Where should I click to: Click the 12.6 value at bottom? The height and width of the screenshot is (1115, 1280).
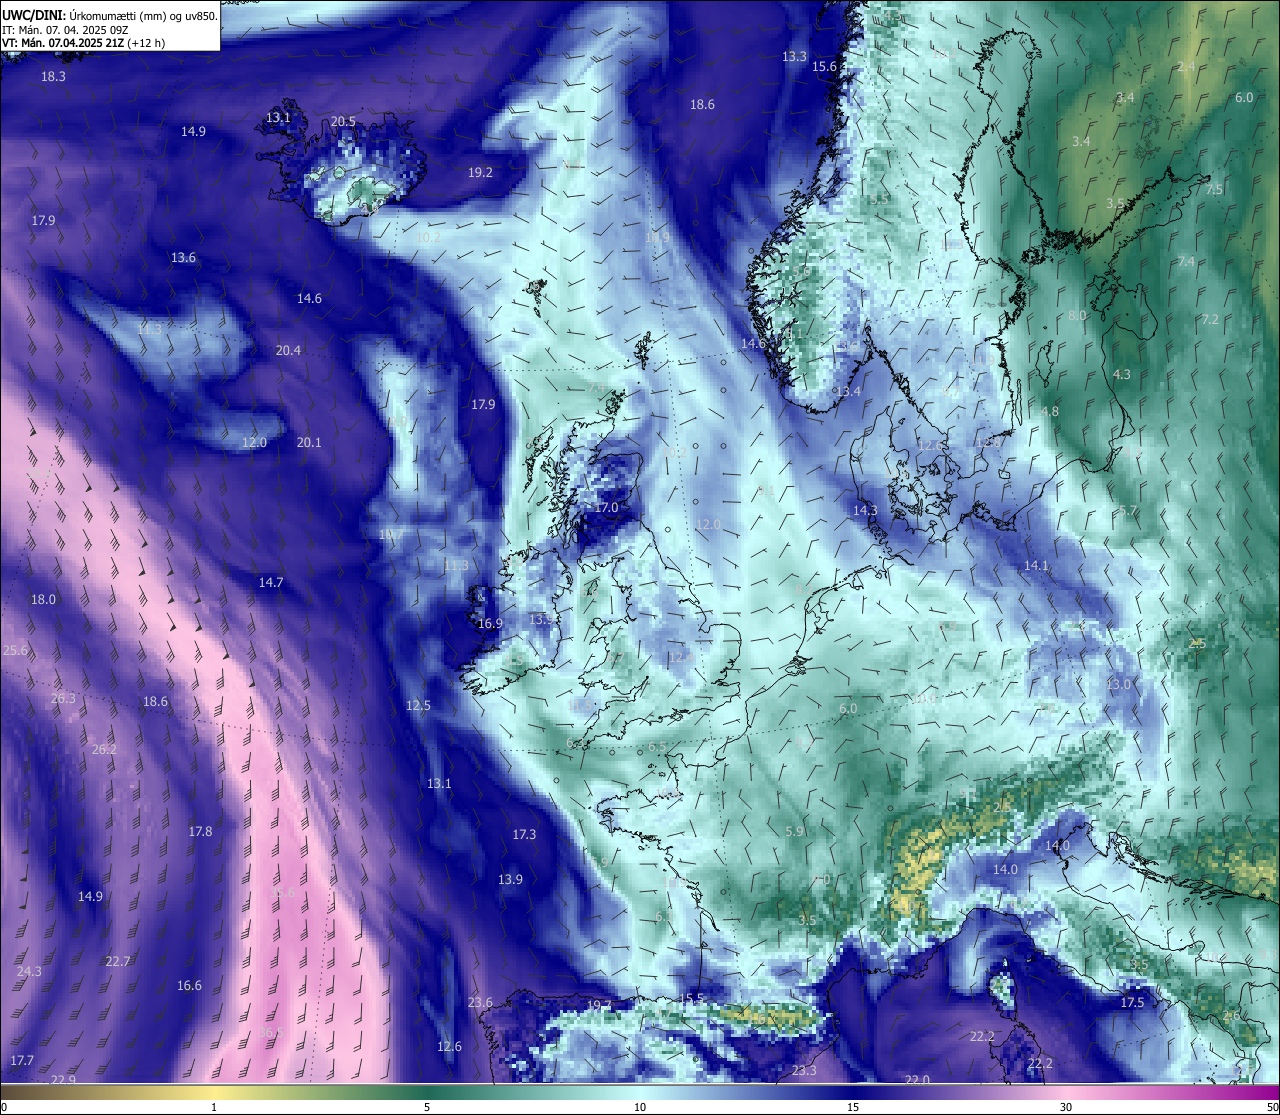coord(449,1046)
